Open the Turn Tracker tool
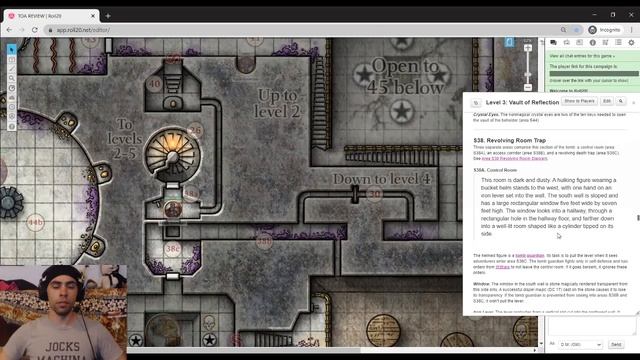Viewport: 640px width, 360px height. point(11,107)
